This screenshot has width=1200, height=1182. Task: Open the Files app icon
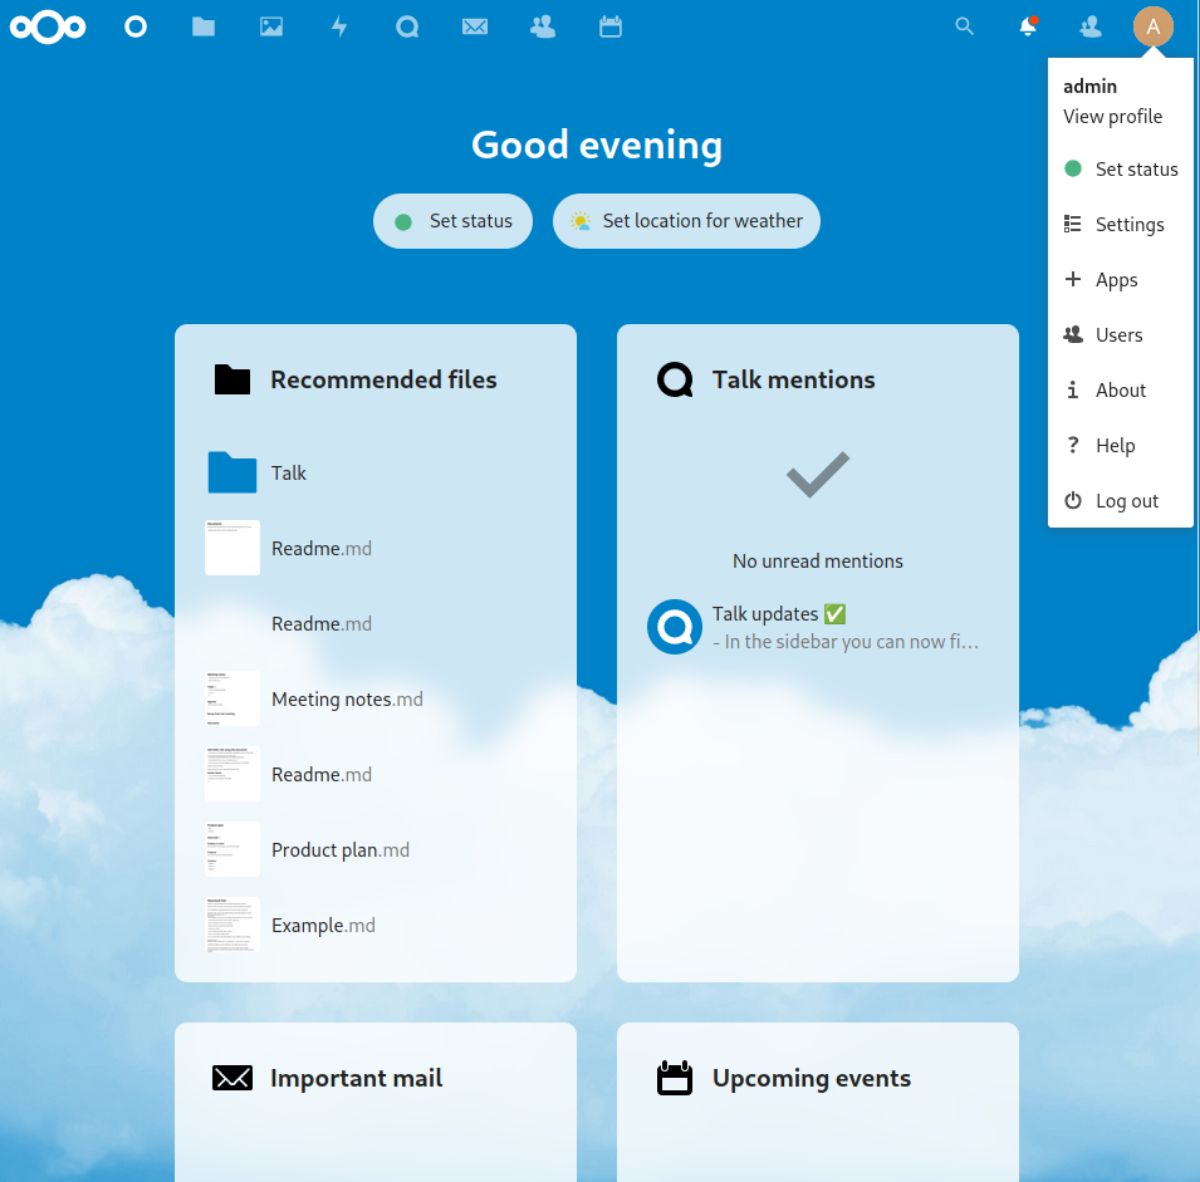(204, 27)
